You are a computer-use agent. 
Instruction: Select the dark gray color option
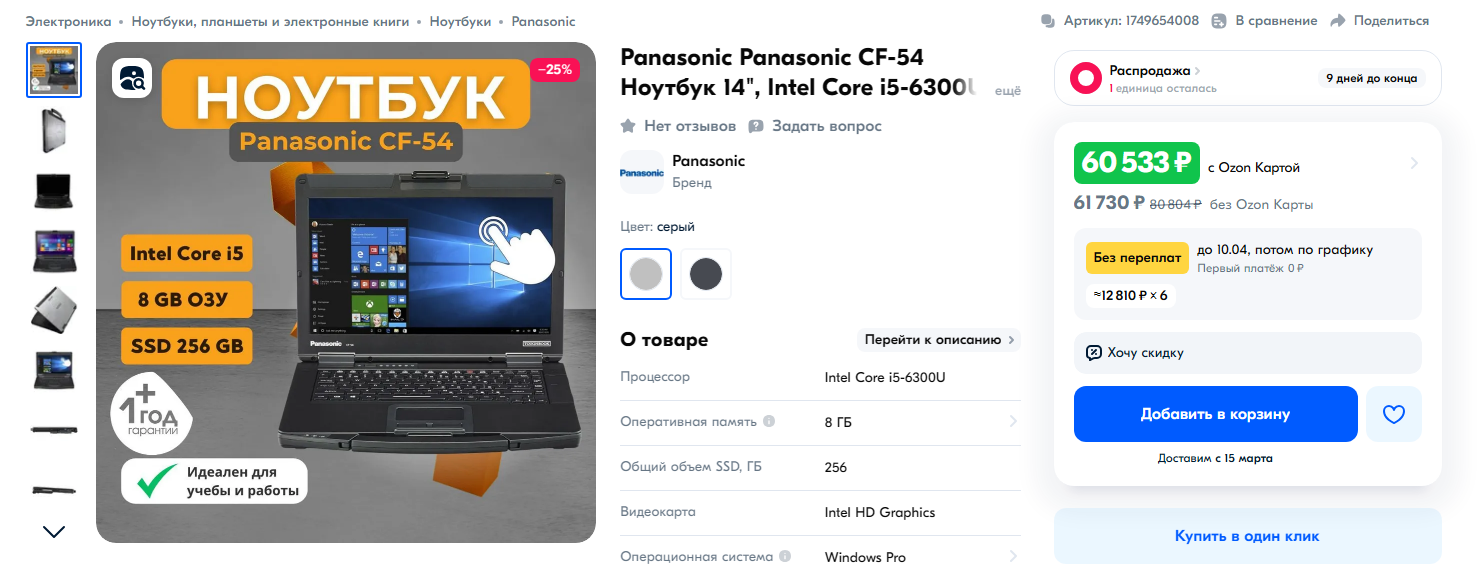click(706, 273)
